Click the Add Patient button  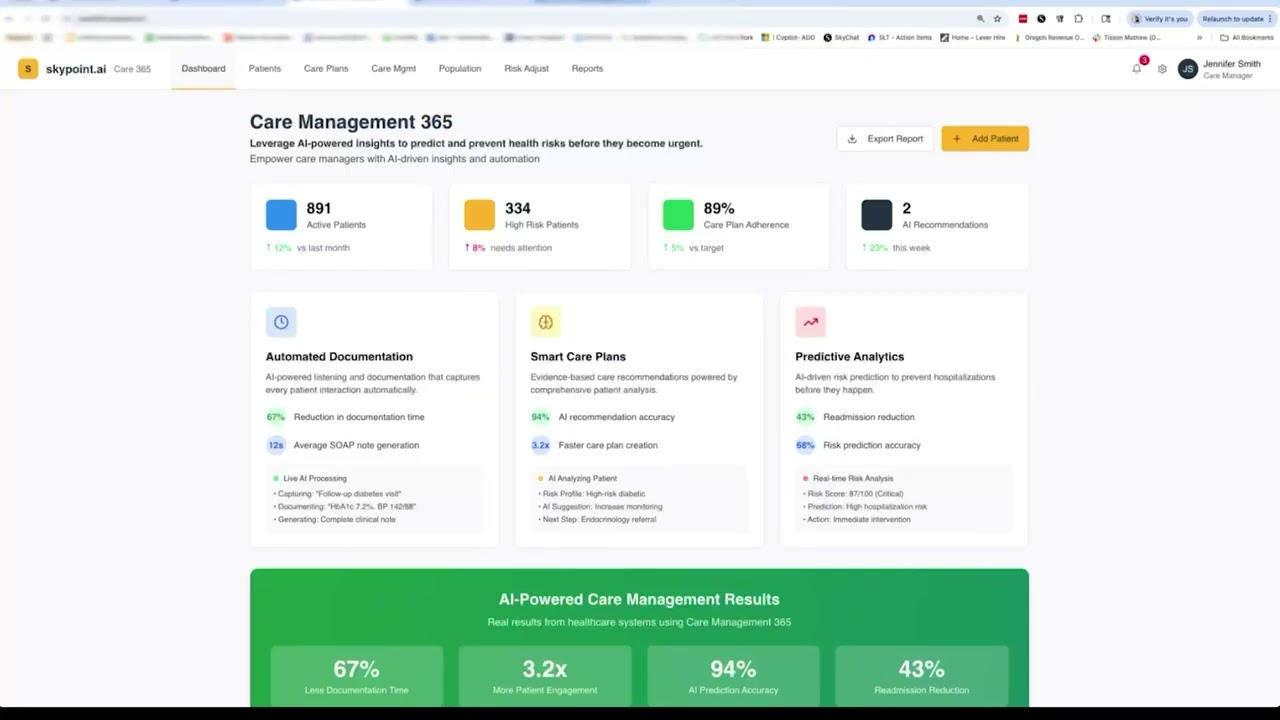(x=985, y=139)
